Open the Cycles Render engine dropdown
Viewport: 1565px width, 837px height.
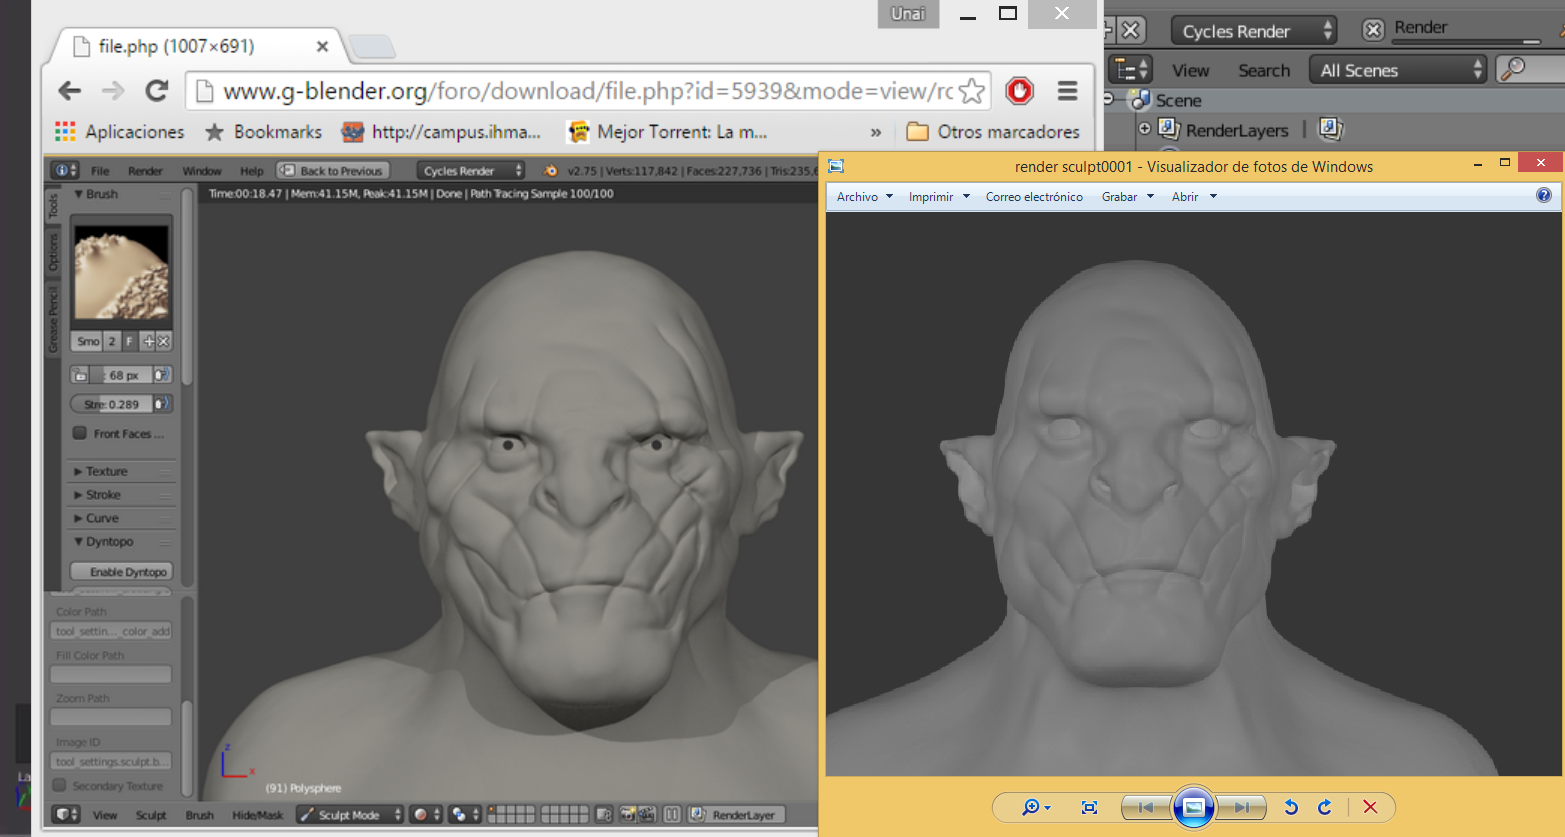coord(1254,31)
